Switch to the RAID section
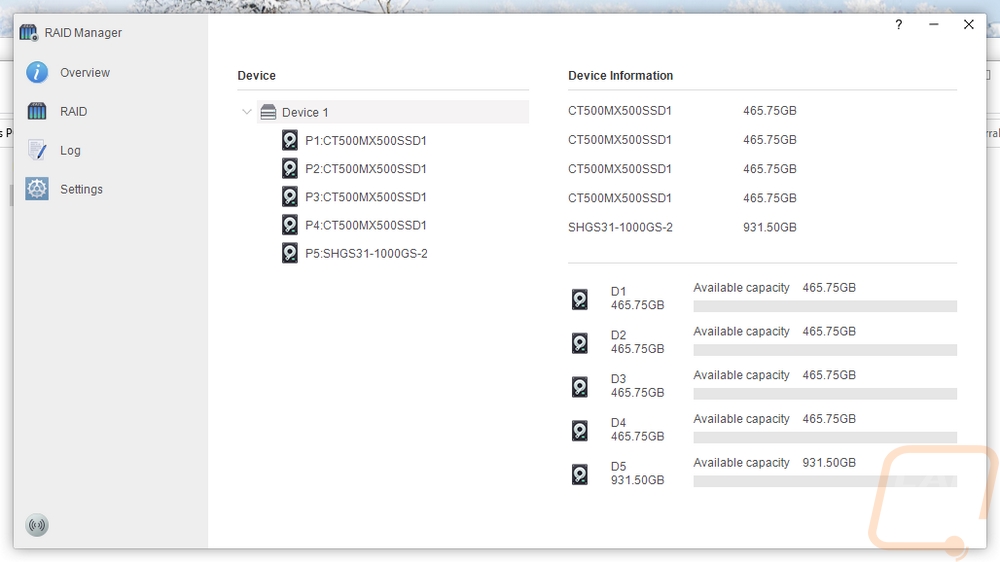 pos(73,111)
